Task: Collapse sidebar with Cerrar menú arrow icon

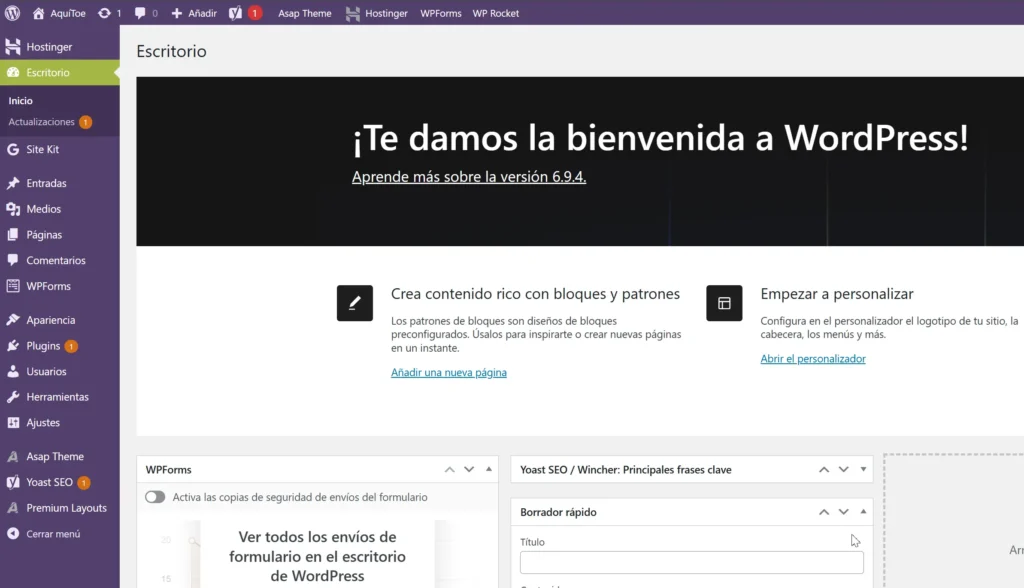Action: 13,534
